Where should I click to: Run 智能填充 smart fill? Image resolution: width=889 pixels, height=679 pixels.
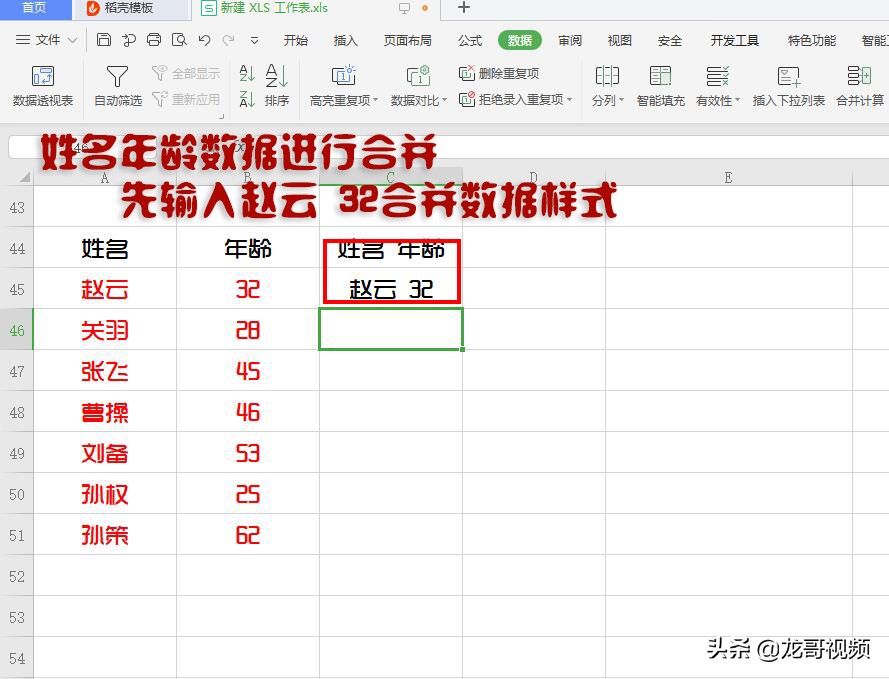(x=660, y=85)
